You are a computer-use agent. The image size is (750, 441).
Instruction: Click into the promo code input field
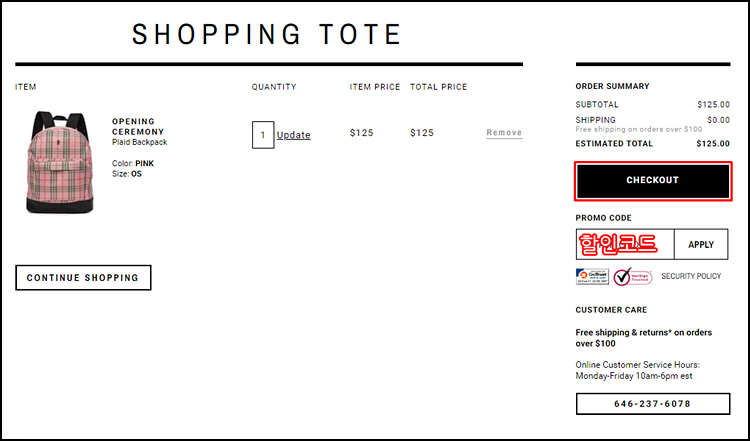click(625, 244)
